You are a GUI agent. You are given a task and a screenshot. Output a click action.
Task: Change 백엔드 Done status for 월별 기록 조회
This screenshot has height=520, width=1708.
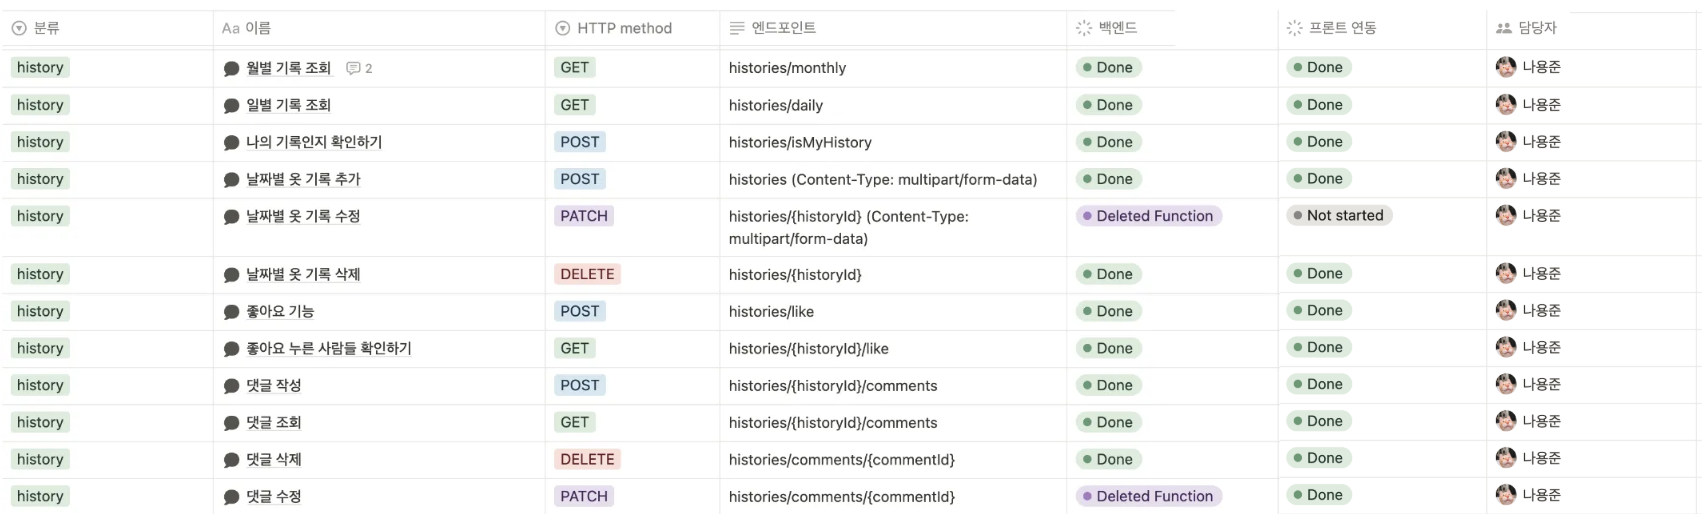tap(1109, 67)
